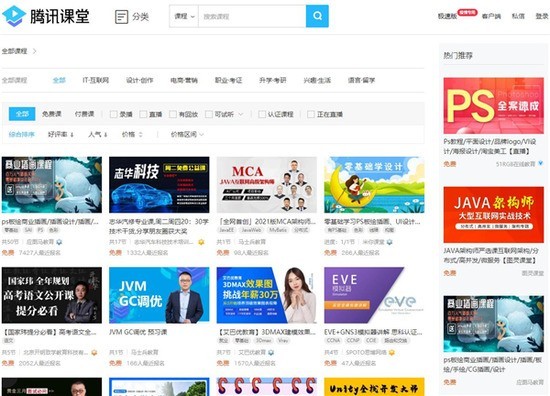
Task: Expand the 可试听 dropdown arrow
Action: tap(241, 114)
